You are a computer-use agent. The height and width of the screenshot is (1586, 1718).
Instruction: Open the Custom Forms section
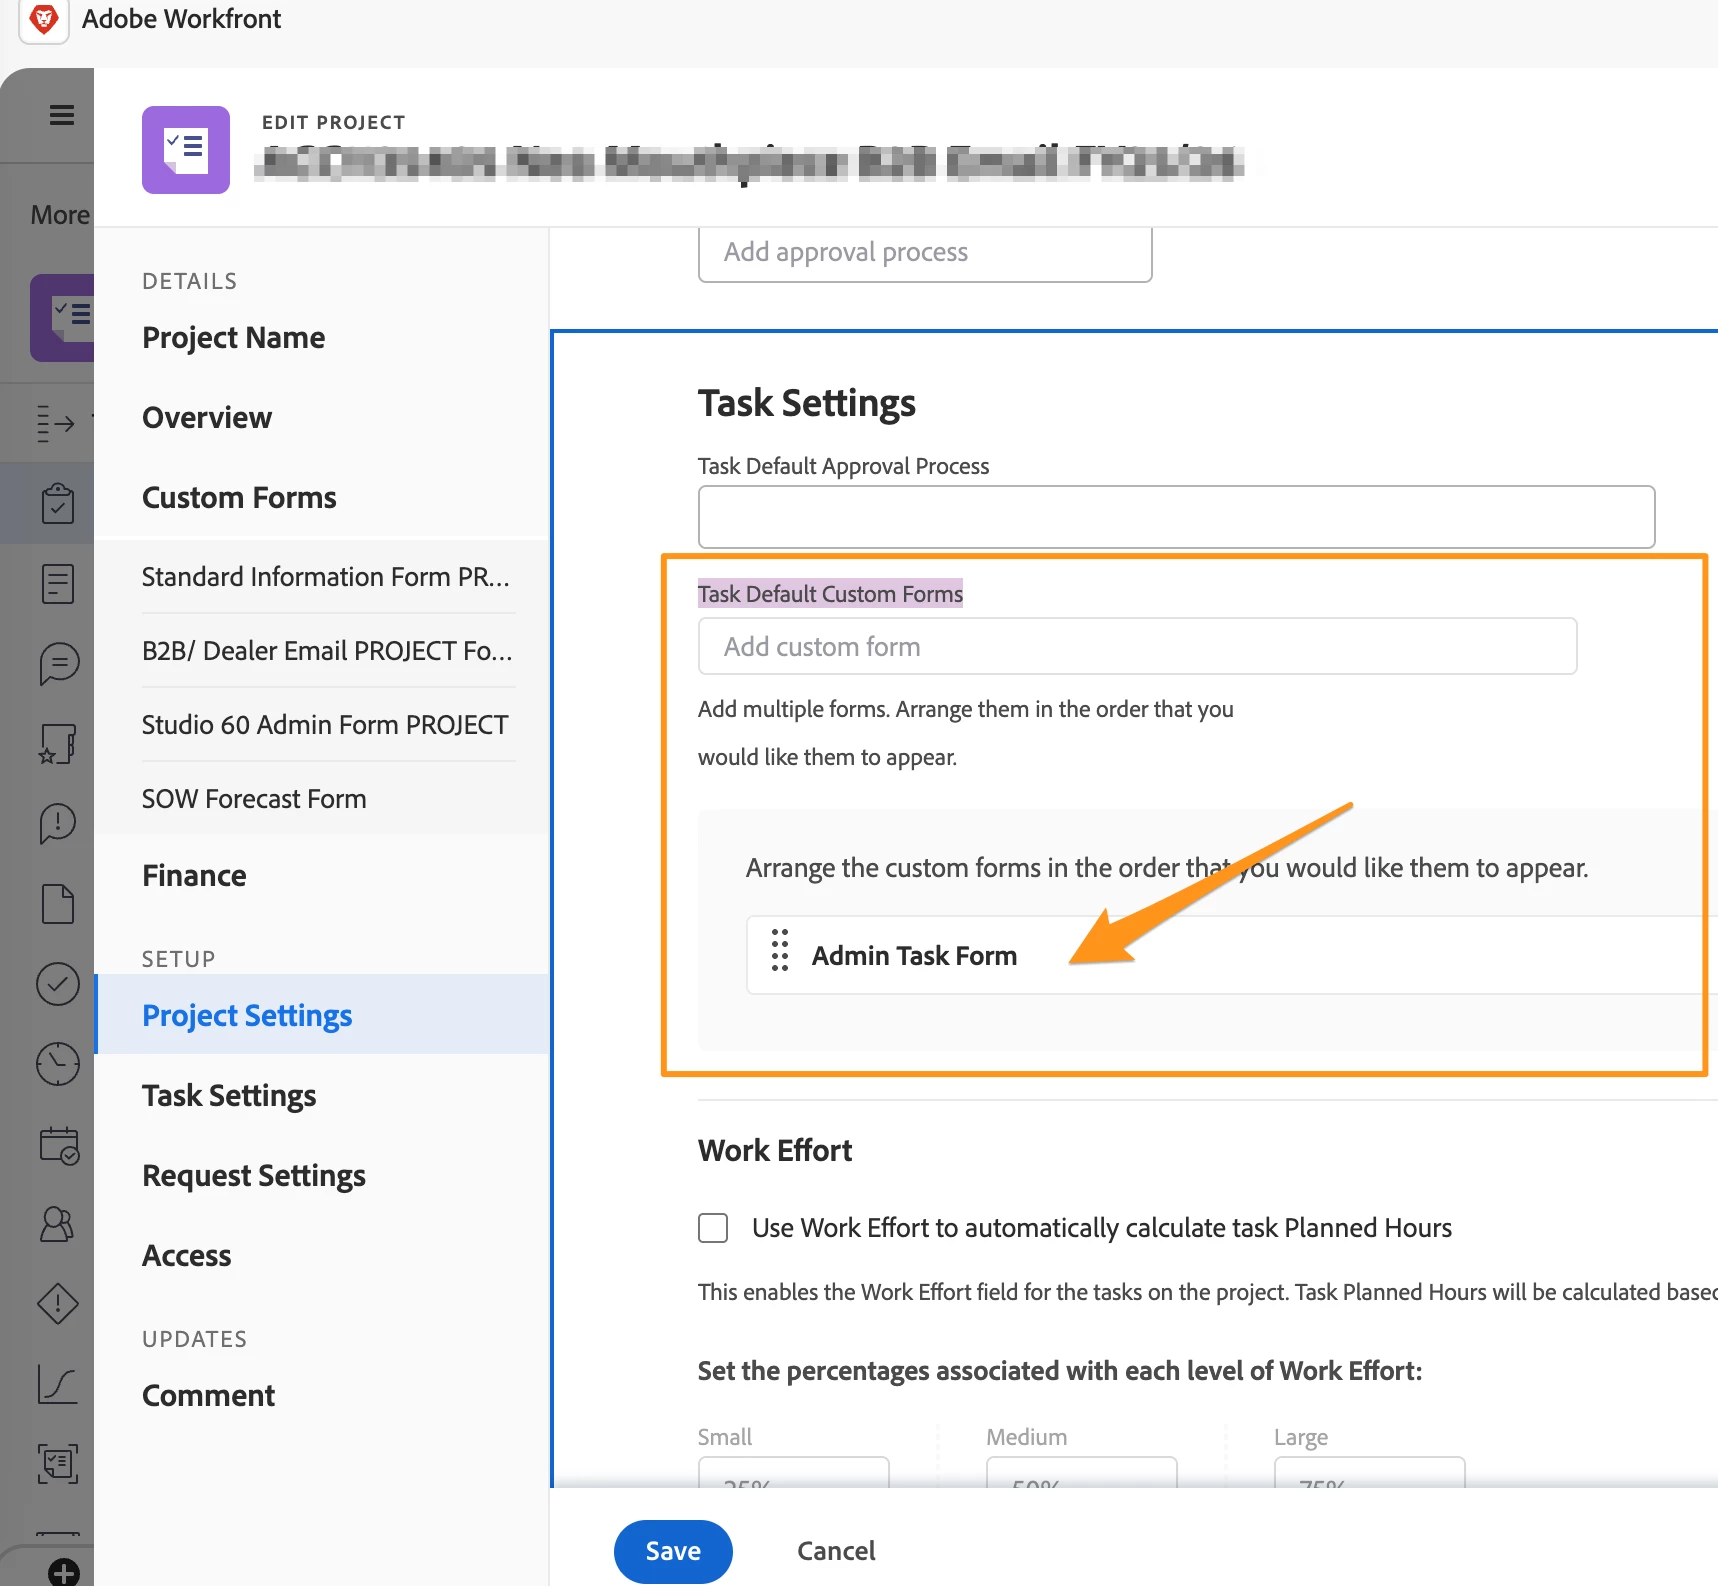coord(239,498)
